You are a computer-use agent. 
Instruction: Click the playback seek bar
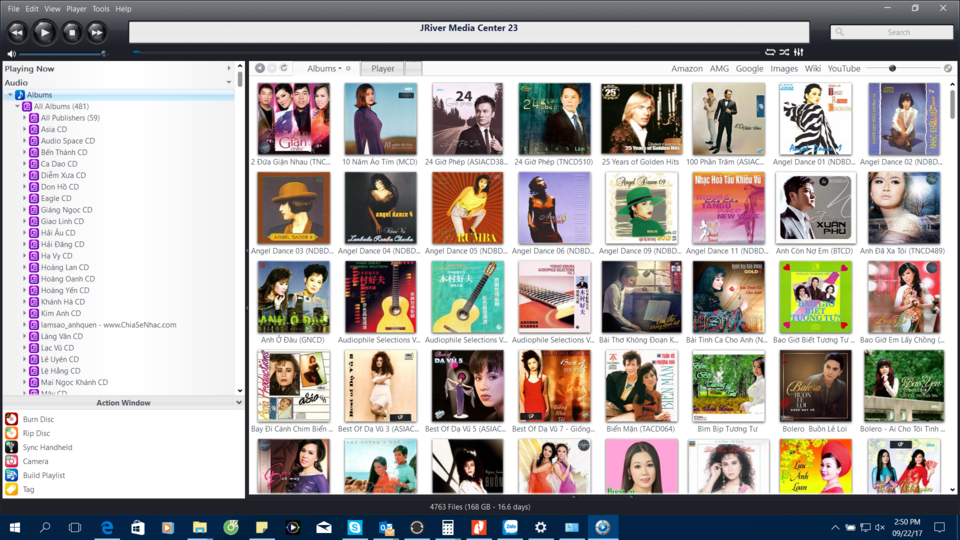coord(447,53)
